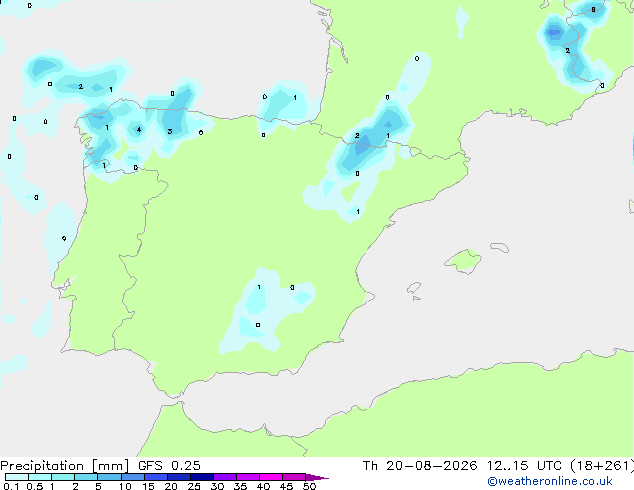The image size is (634, 490).
Task: Click the lightest 0.1 mm legend swatch
Action: [17, 477]
